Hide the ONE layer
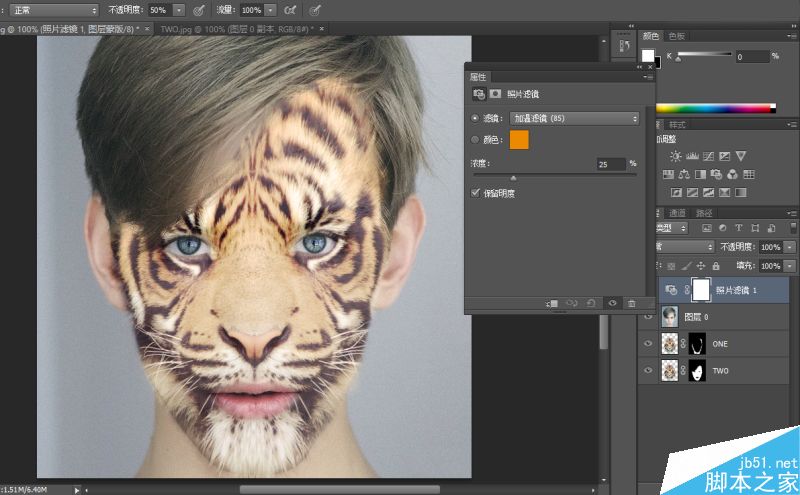 tap(648, 344)
